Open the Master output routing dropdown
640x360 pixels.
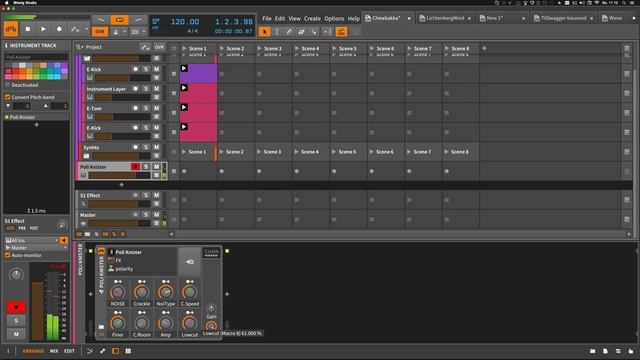click(36, 248)
